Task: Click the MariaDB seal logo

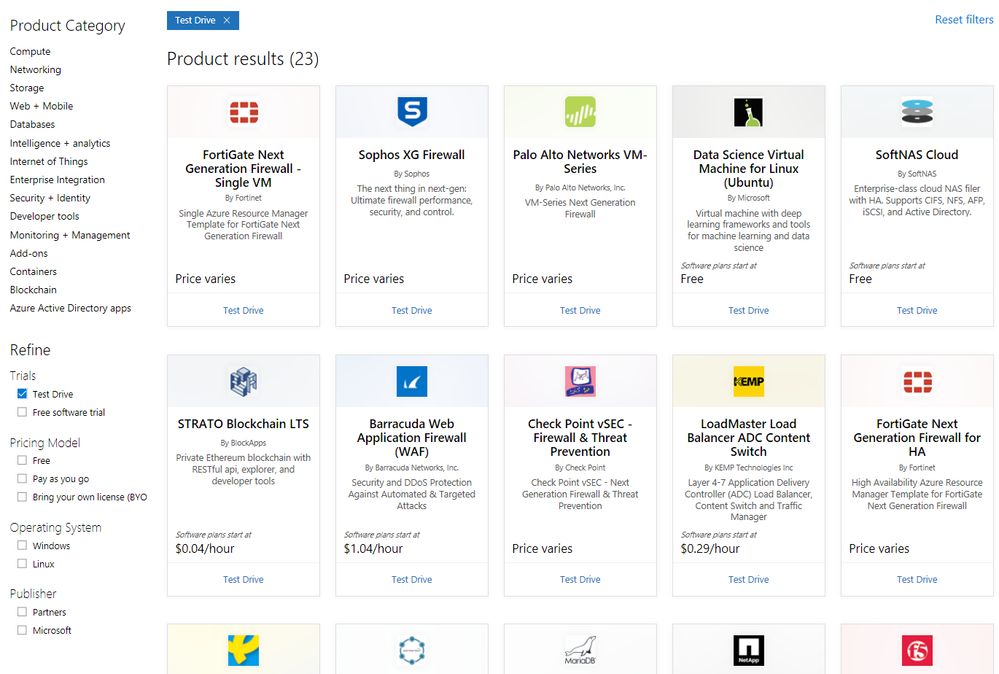Action: (x=580, y=650)
